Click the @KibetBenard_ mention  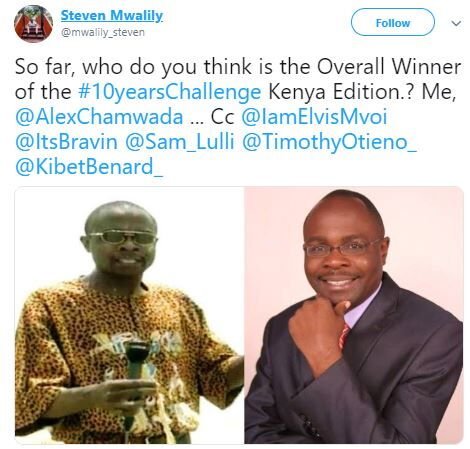click(x=89, y=167)
